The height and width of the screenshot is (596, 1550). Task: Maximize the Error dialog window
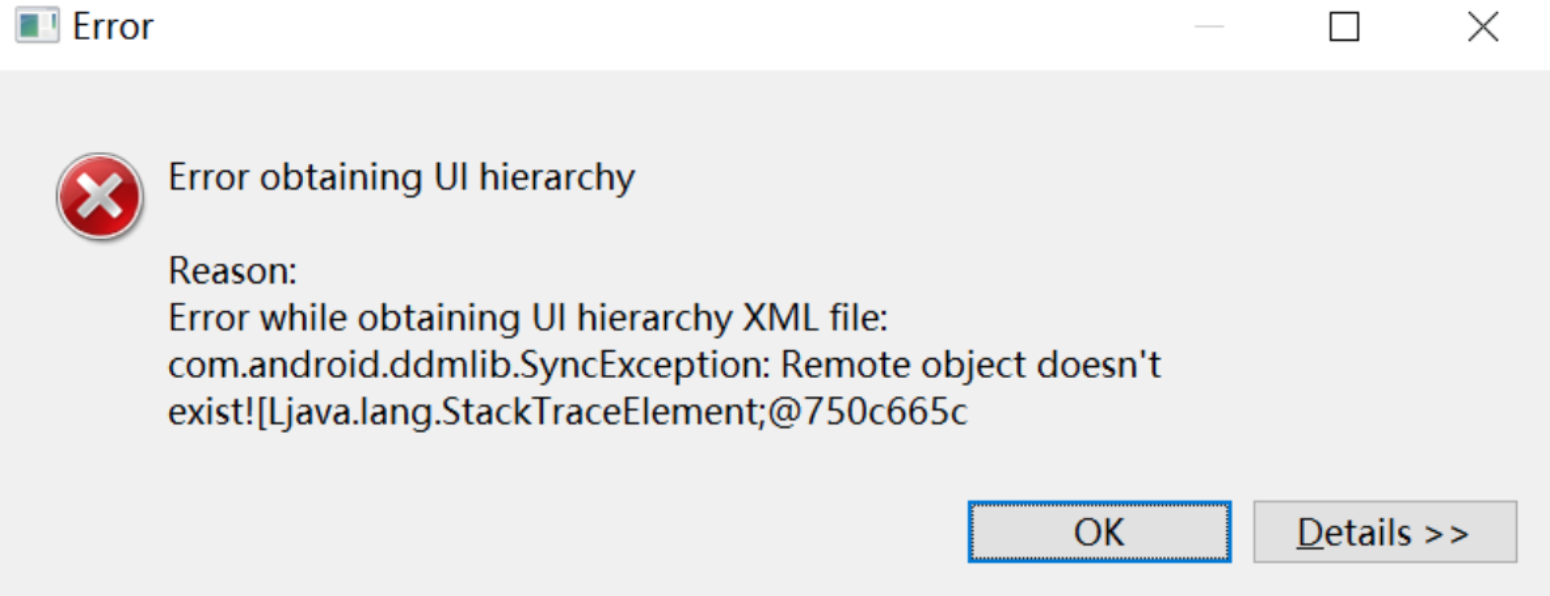(x=1344, y=27)
